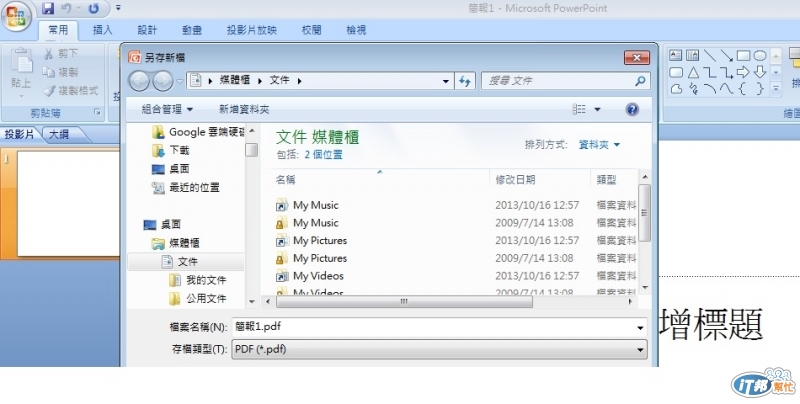Open the 組合管理 menu
The width and height of the screenshot is (800, 404).
click(x=167, y=109)
